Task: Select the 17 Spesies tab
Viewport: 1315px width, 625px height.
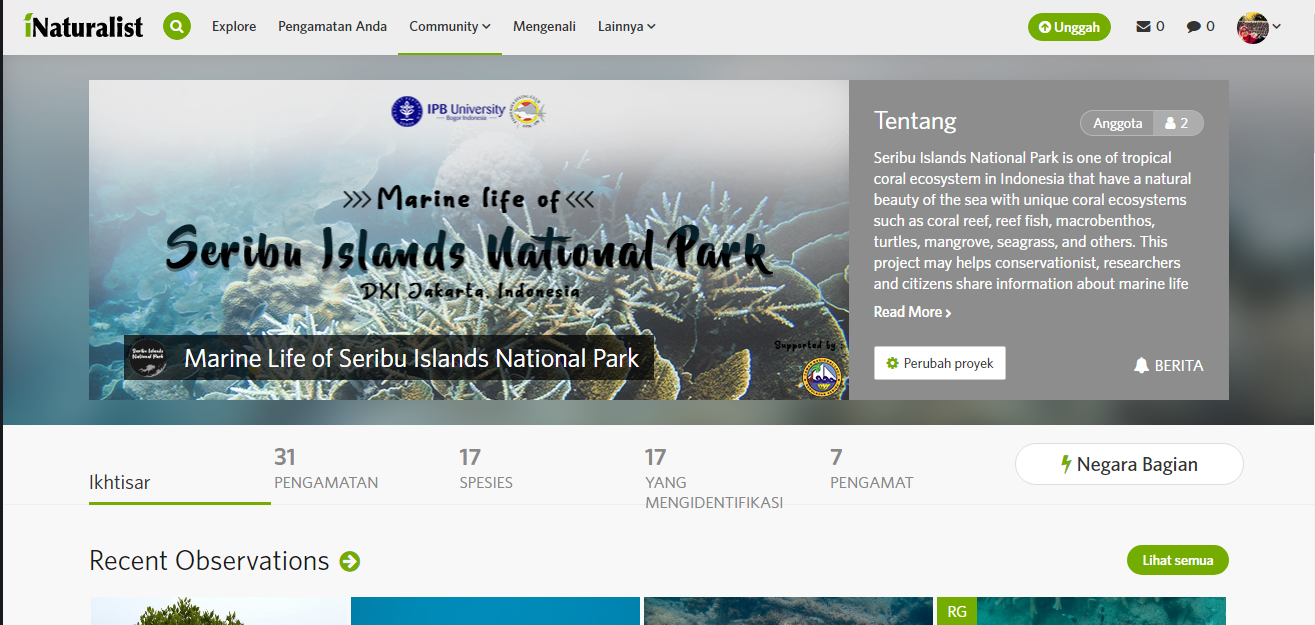Action: tap(486, 470)
